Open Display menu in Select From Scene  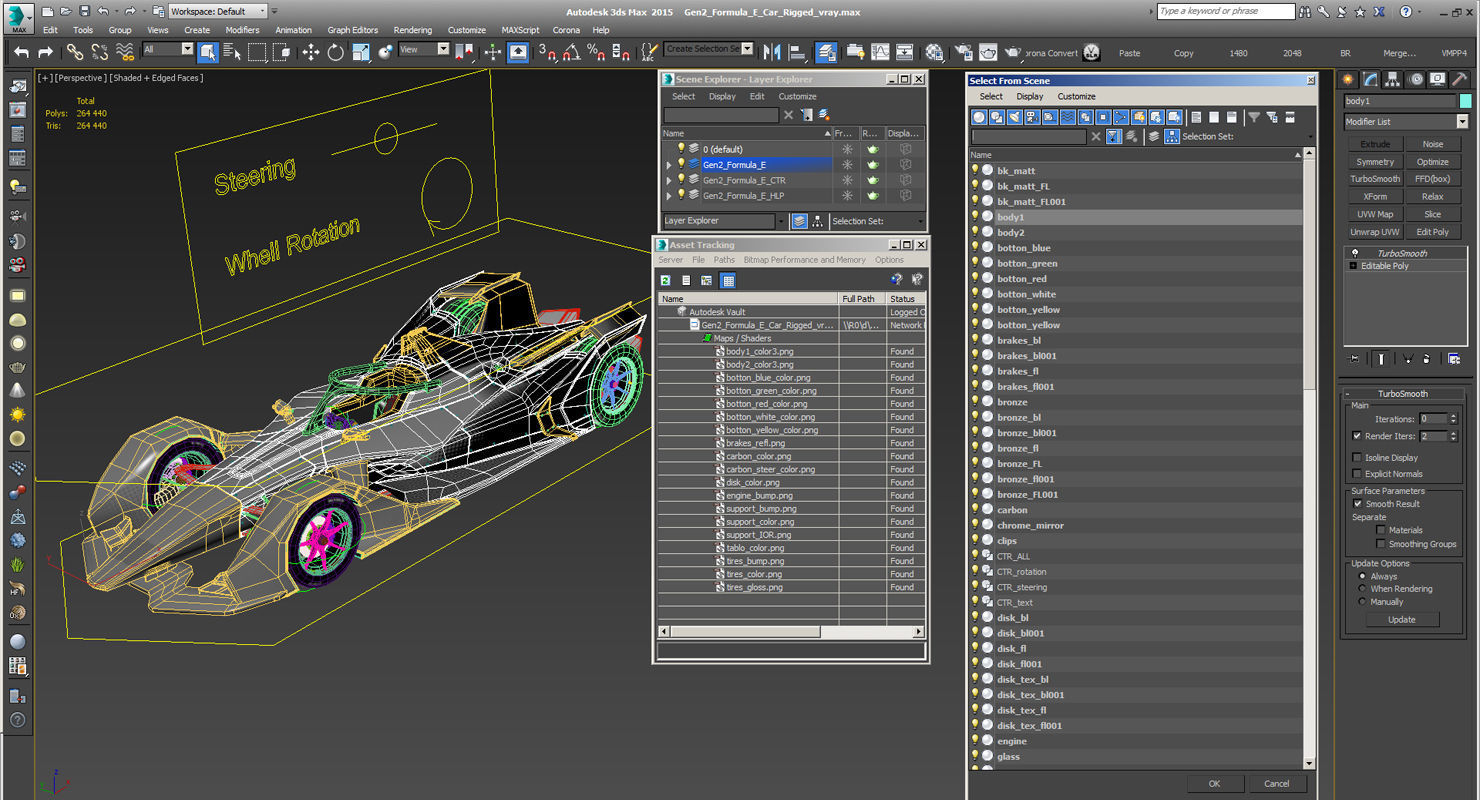(1030, 97)
